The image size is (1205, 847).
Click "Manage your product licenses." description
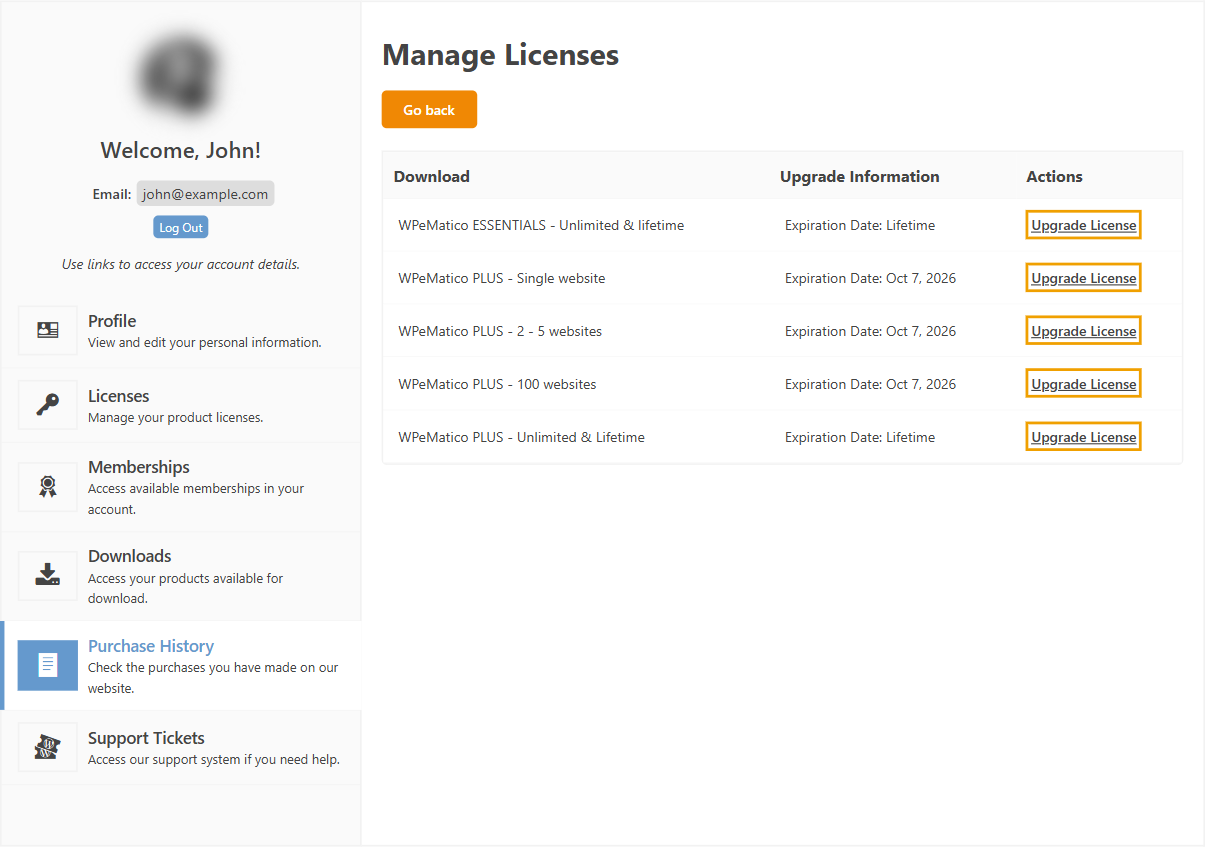click(x=176, y=418)
